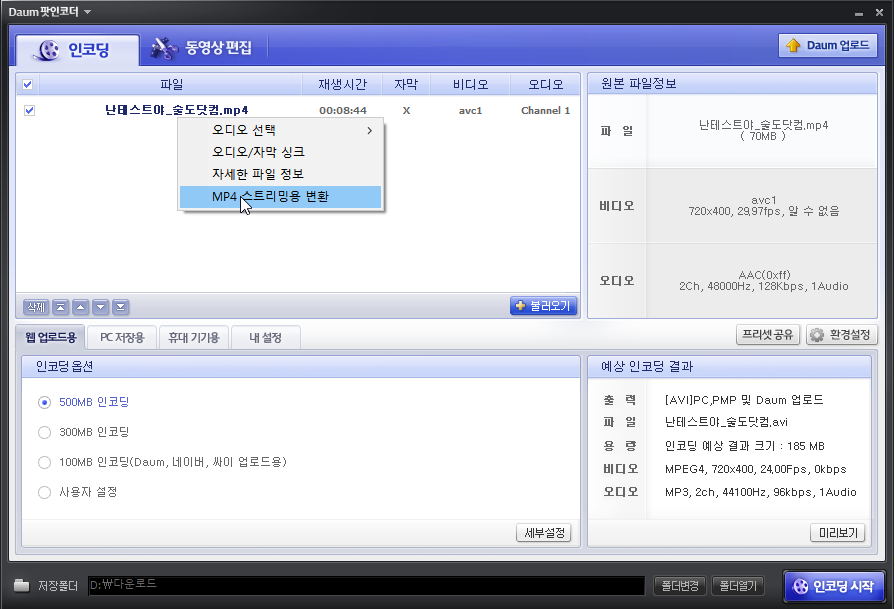Screen dimensions: 895x609
Task: Select 자세한 파일 정보 menu entry
Action: click(280, 174)
